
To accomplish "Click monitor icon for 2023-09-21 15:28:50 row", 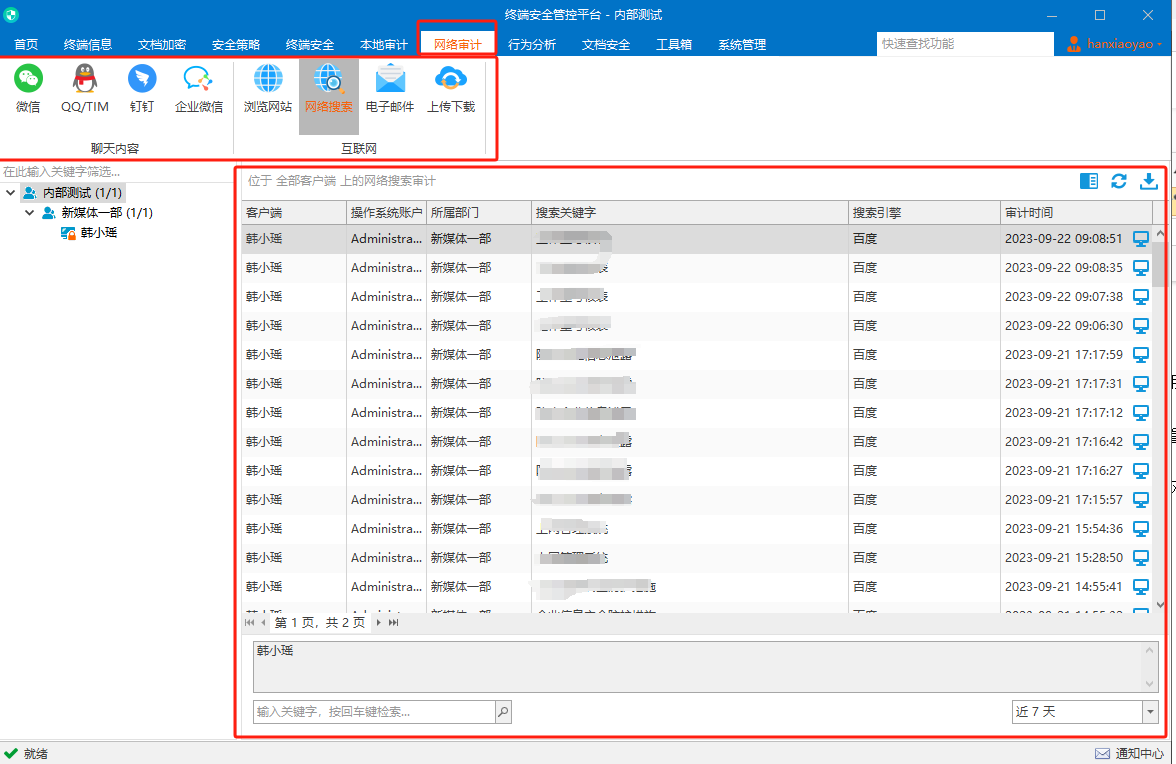I will coord(1141,558).
